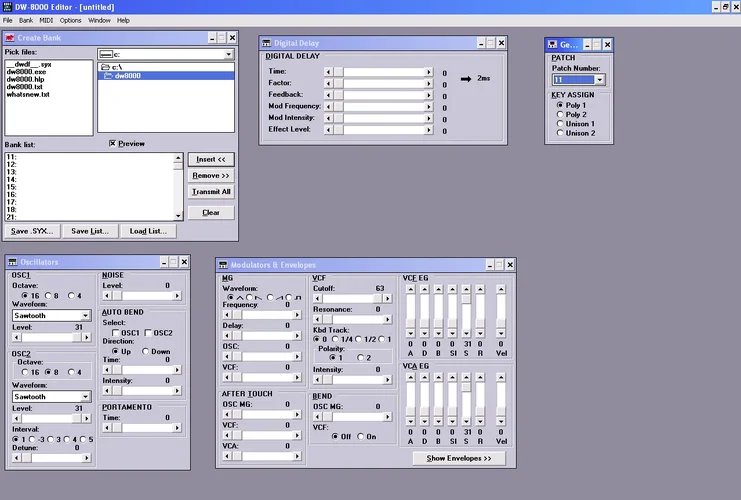Open the Patch Number dropdown
This screenshot has height=500, width=741.
(x=600, y=79)
